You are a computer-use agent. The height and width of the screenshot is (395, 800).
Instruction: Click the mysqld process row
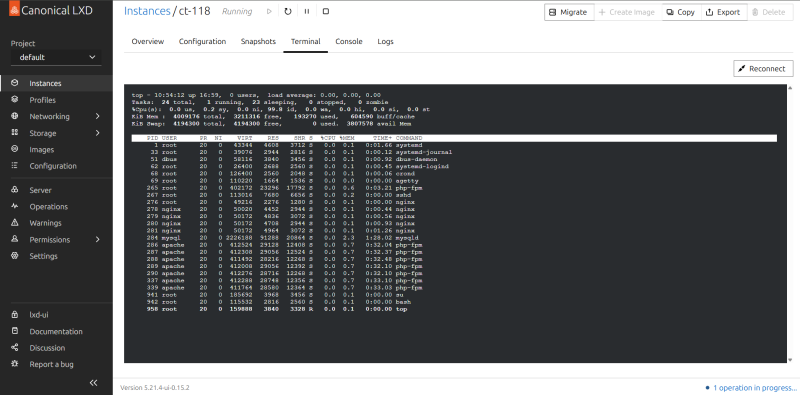pos(284,238)
